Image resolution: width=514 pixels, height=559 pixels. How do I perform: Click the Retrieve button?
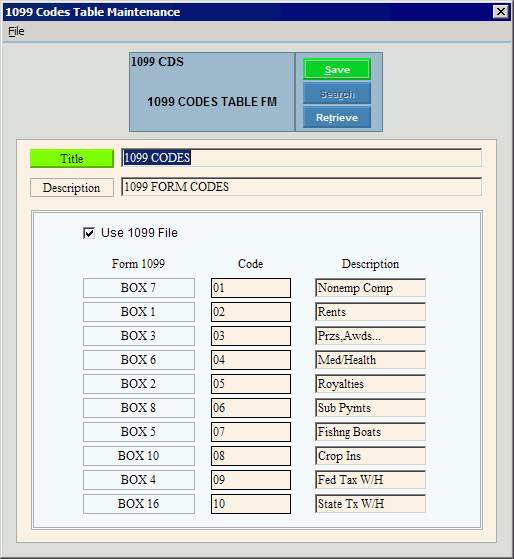(x=337, y=117)
